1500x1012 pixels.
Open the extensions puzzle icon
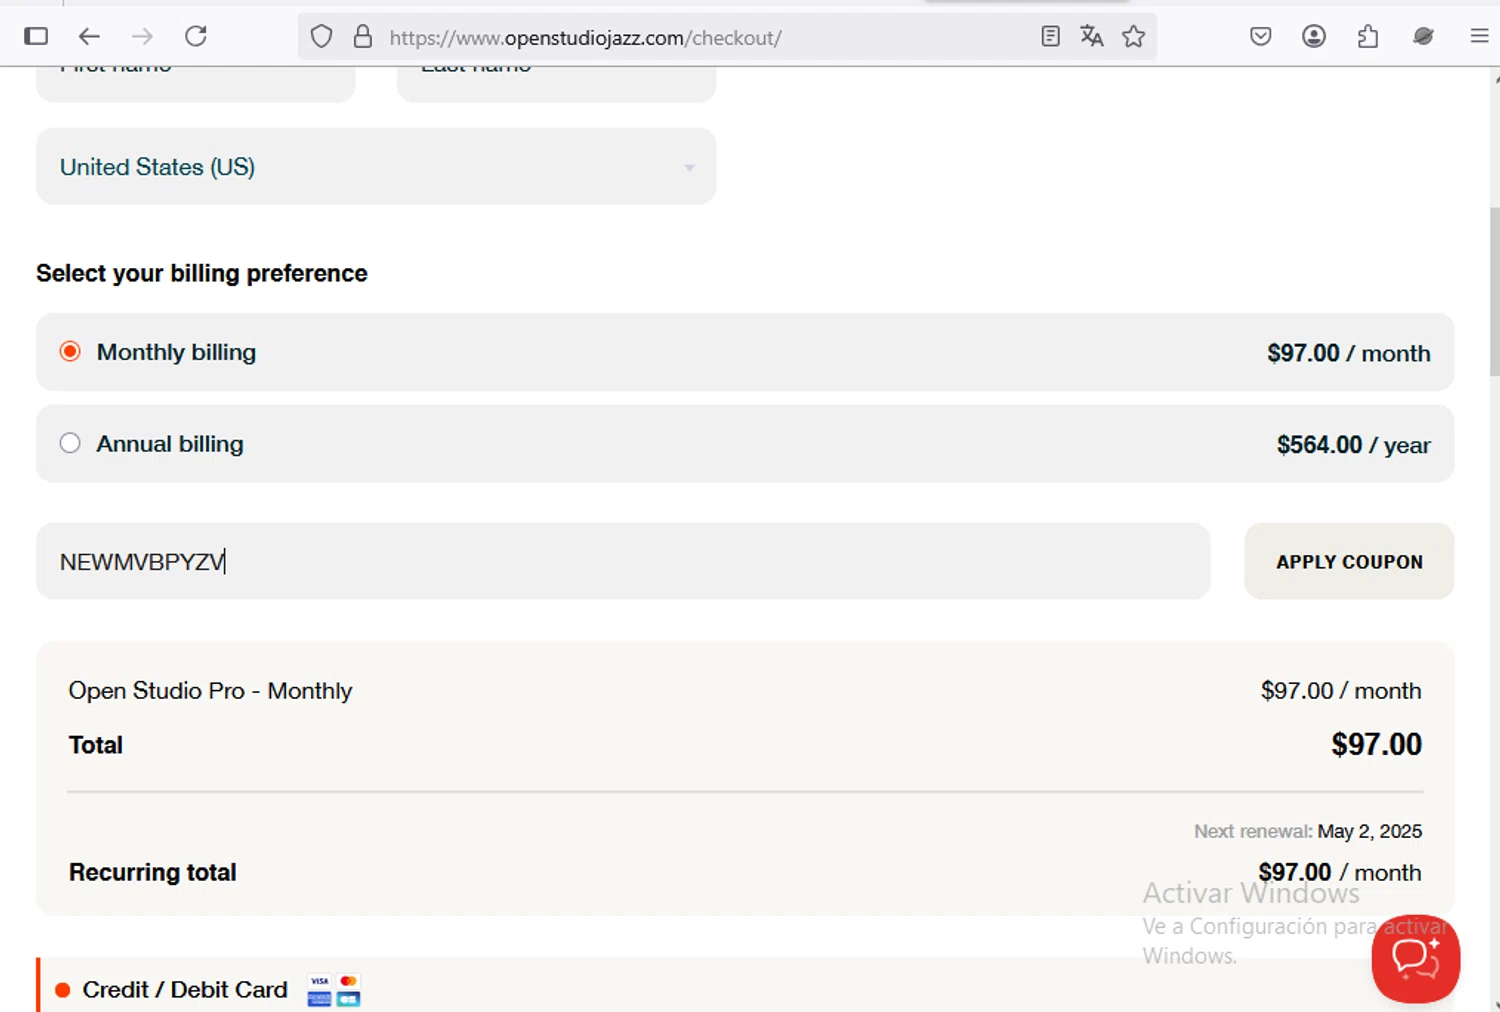click(1368, 37)
